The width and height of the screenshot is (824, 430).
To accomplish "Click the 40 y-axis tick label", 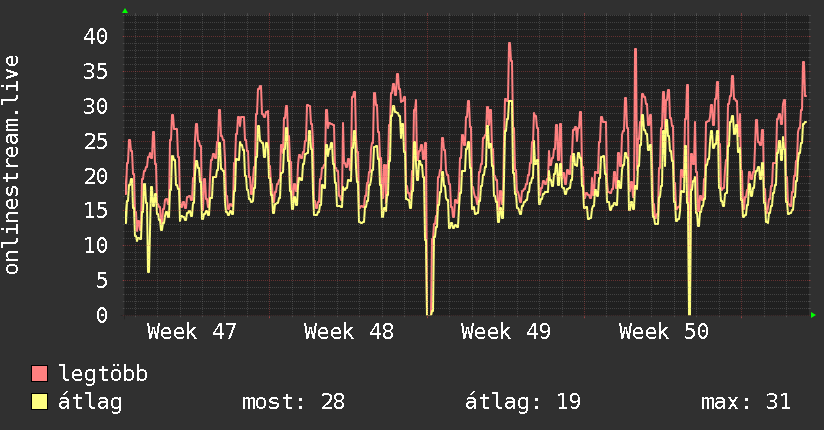I will pyautogui.click(x=96, y=36).
